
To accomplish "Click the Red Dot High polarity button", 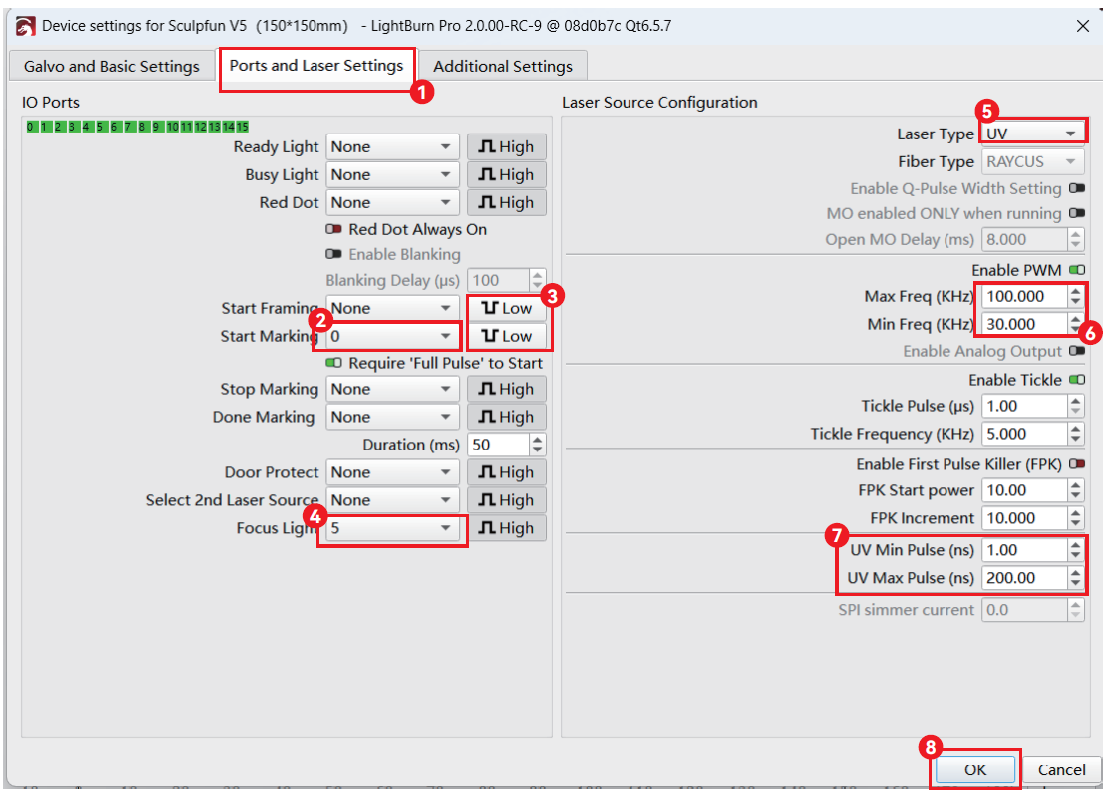I will tap(507, 203).
